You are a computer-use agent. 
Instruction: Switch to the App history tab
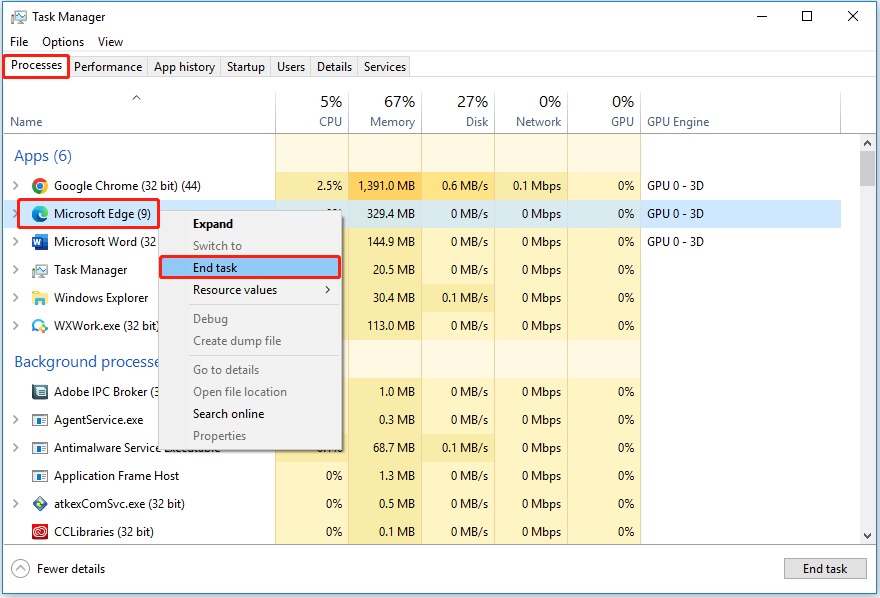tap(184, 67)
